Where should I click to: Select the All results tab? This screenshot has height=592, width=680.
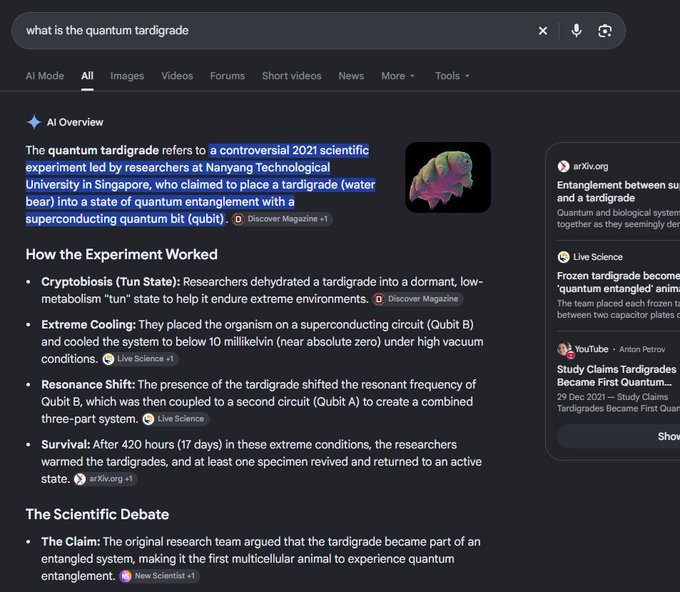click(x=87, y=76)
